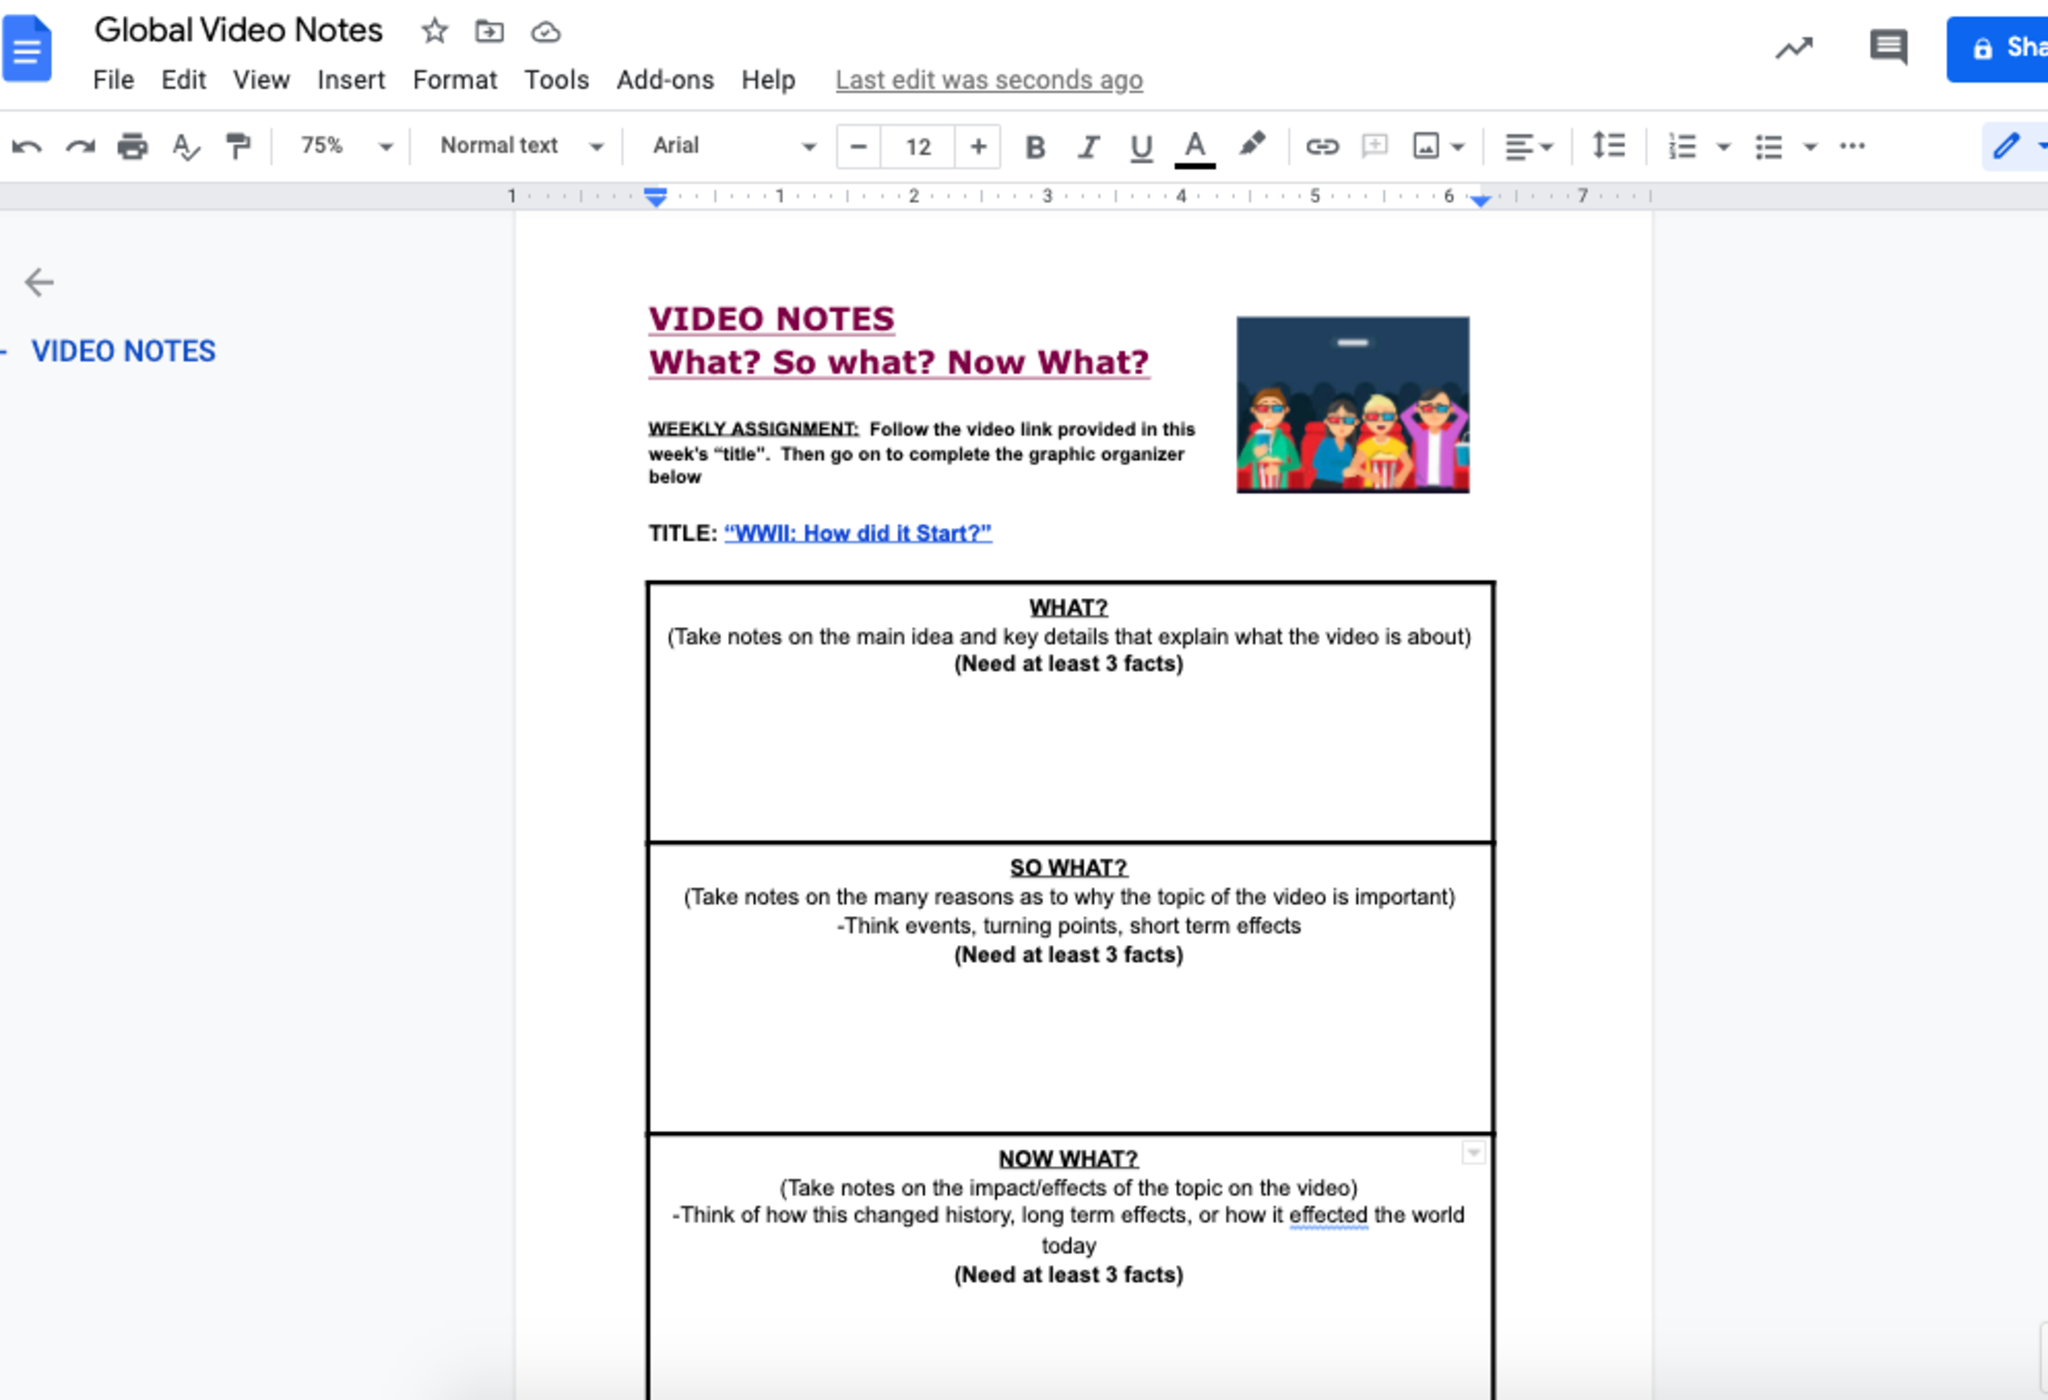Open the 75% zoom dropdown
The image size is (2048, 1400).
click(345, 146)
